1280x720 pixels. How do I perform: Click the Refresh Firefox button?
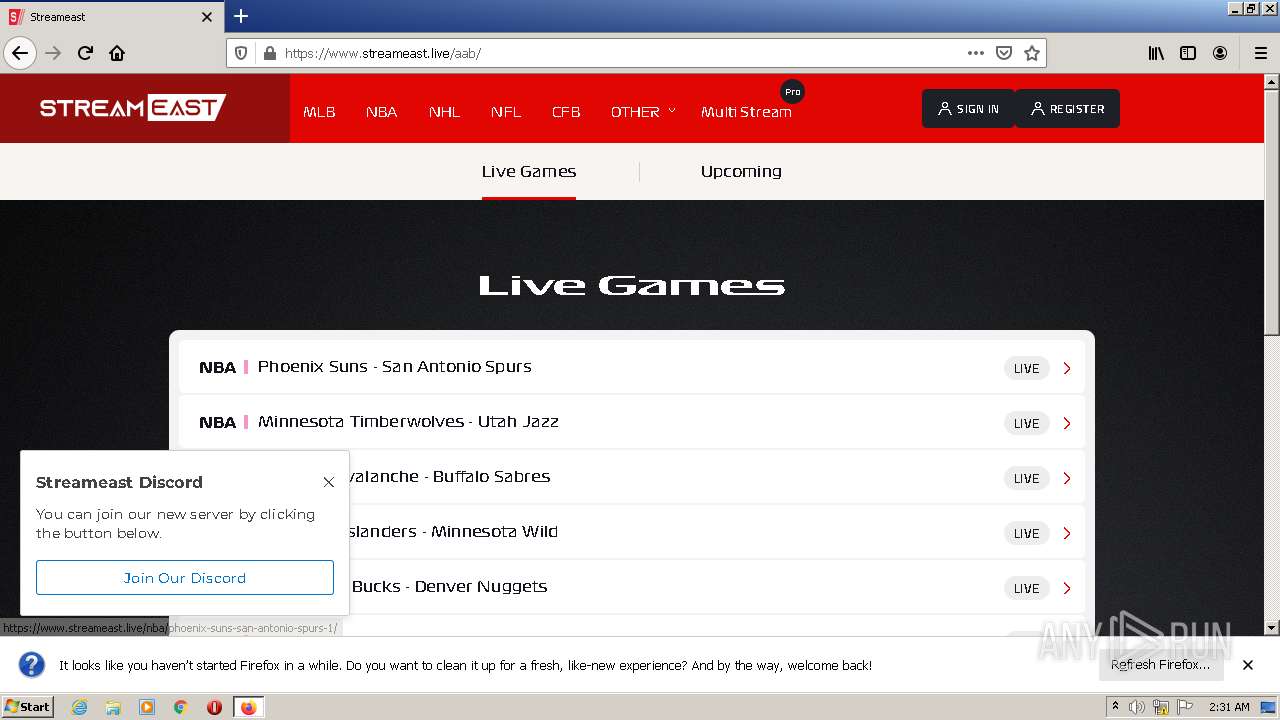click(1160, 664)
